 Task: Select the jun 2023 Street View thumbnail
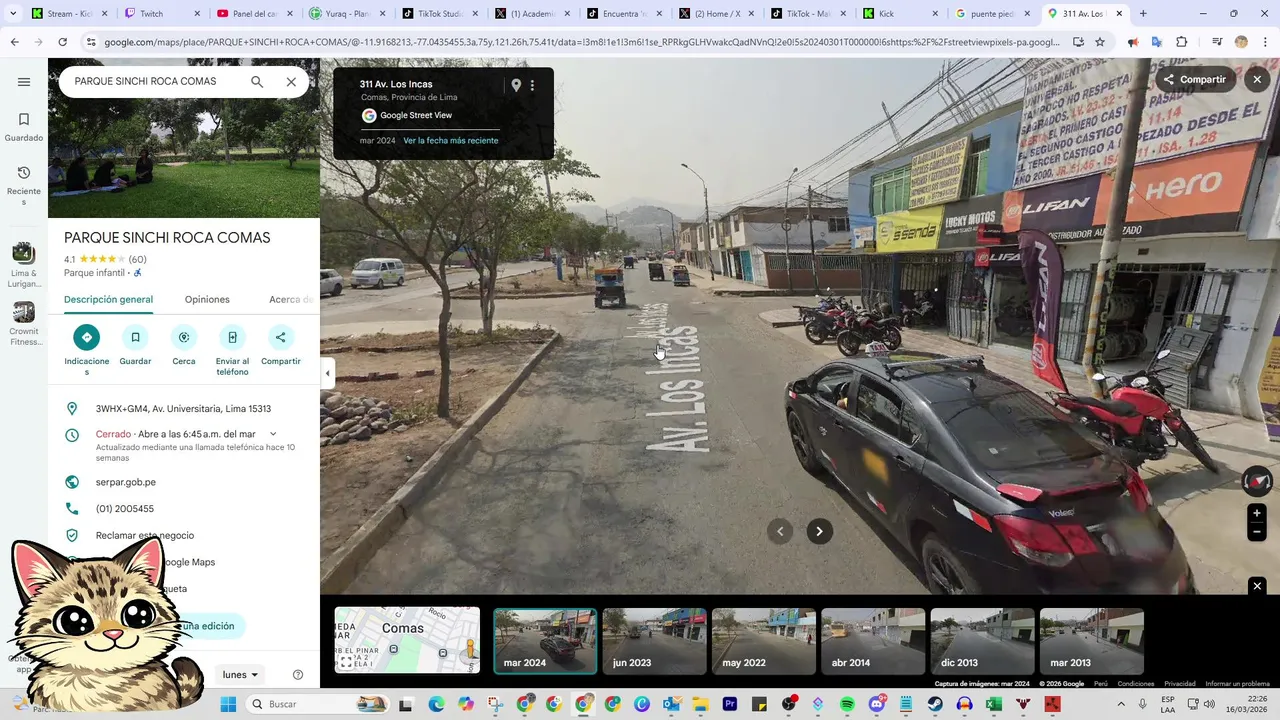pos(654,641)
